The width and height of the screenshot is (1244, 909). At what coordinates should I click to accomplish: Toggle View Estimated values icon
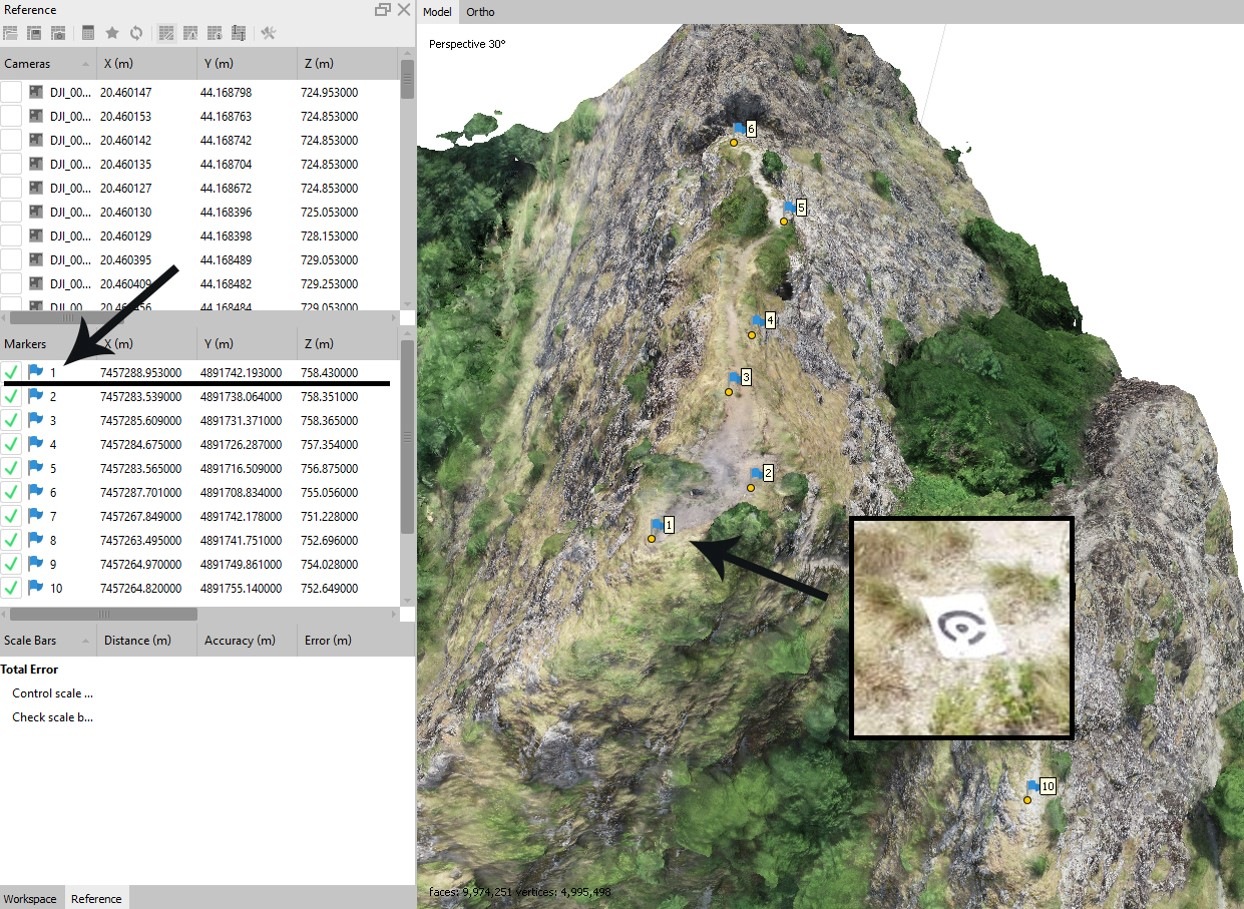(191, 33)
